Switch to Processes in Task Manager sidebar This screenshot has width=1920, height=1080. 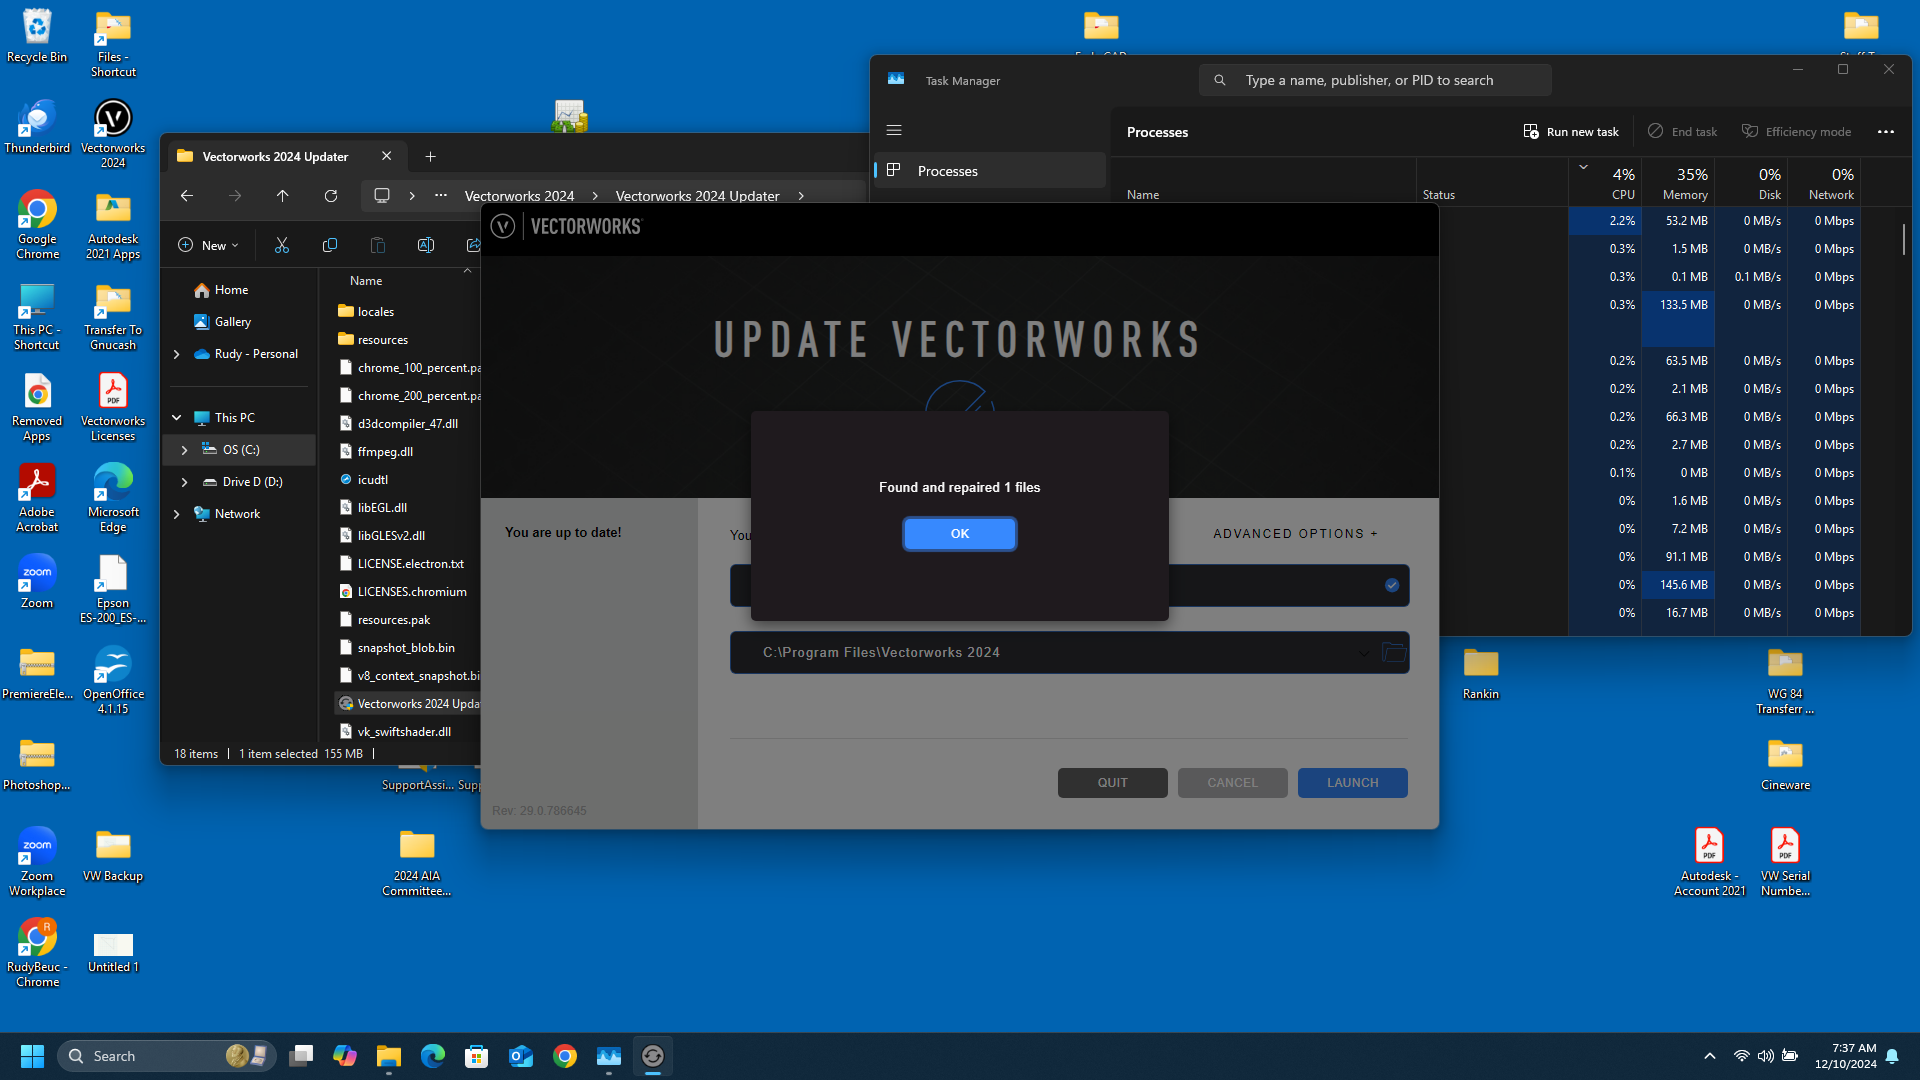[x=946, y=170]
